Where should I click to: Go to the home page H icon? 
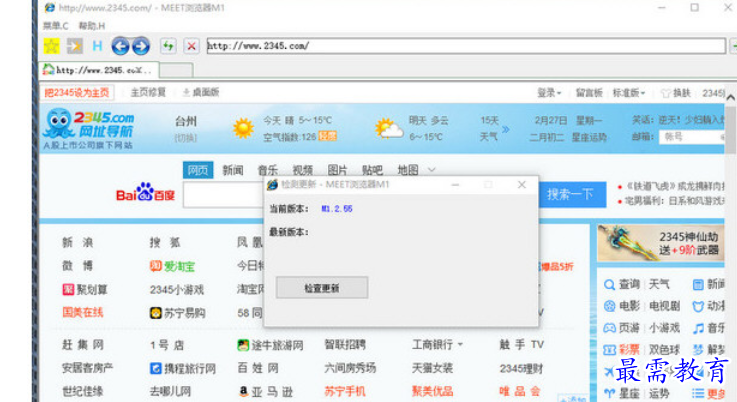click(97, 46)
